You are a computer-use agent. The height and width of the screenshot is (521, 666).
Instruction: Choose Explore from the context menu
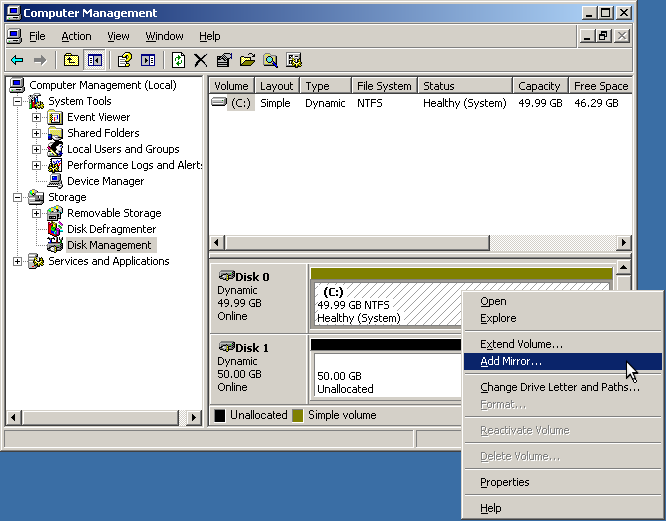point(563,318)
